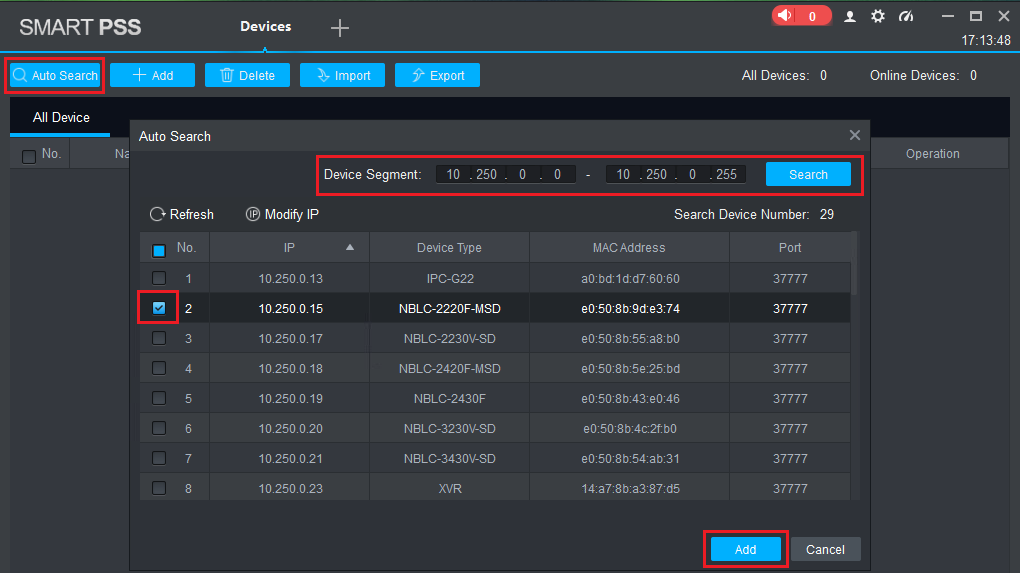Minimize the Smart PSS window
Image resolution: width=1020 pixels, height=573 pixels.
point(948,16)
